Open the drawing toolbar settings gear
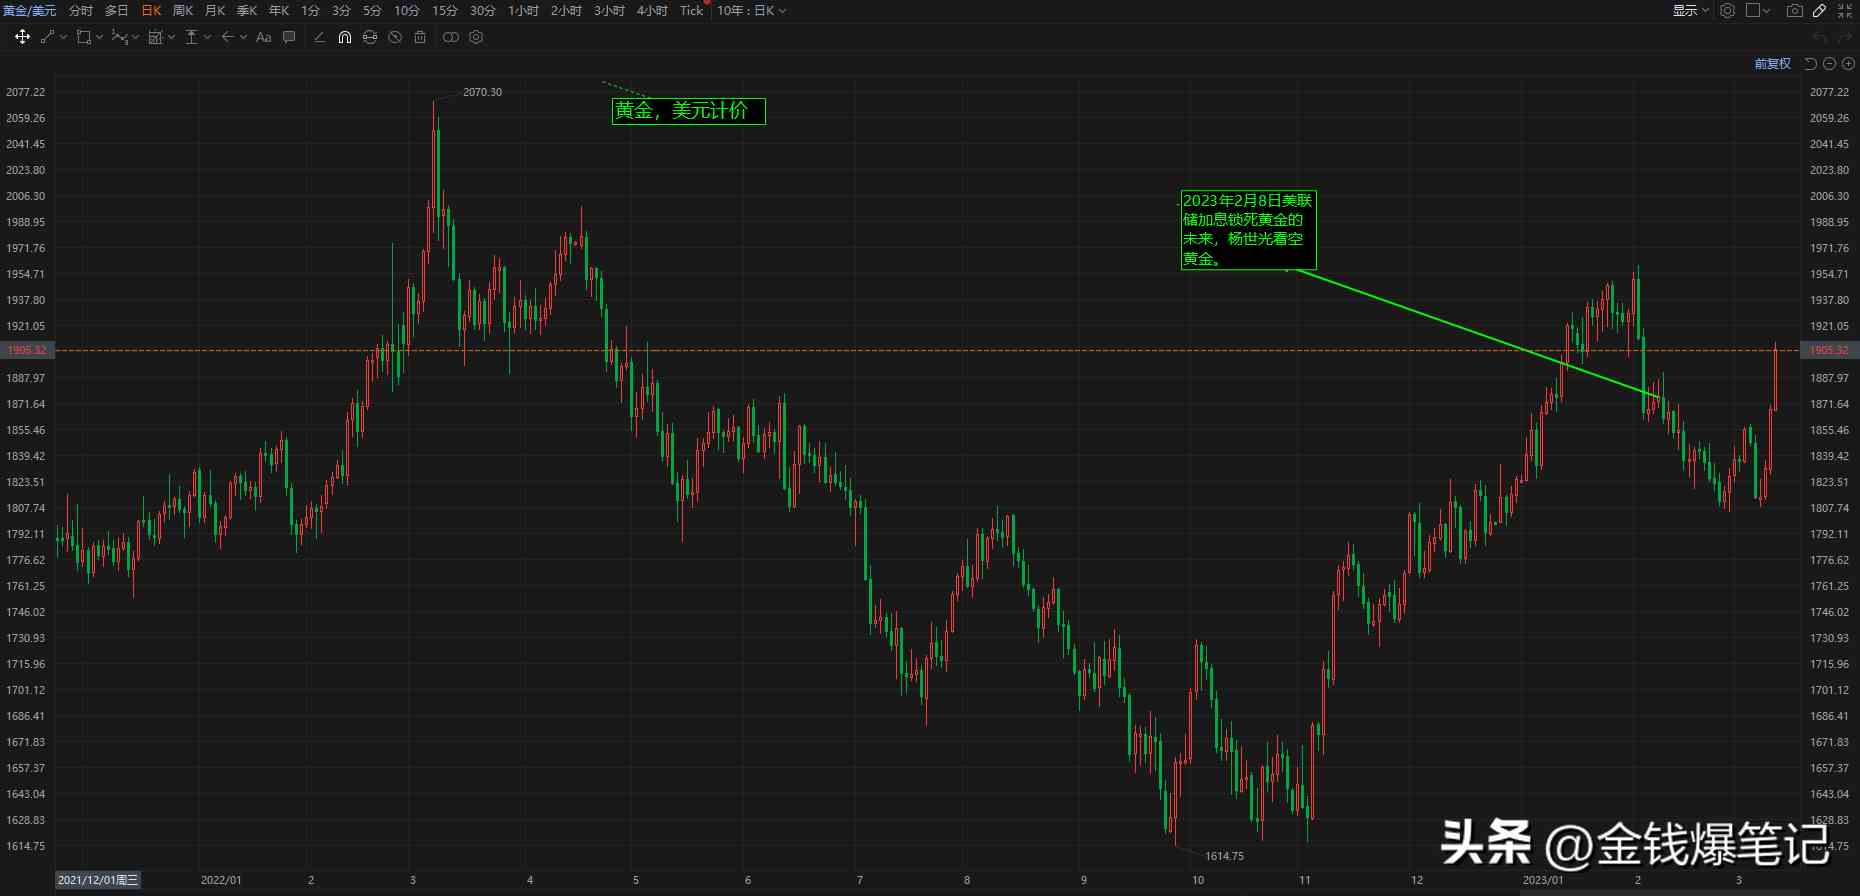 pyautogui.click(x=476, y=37)
